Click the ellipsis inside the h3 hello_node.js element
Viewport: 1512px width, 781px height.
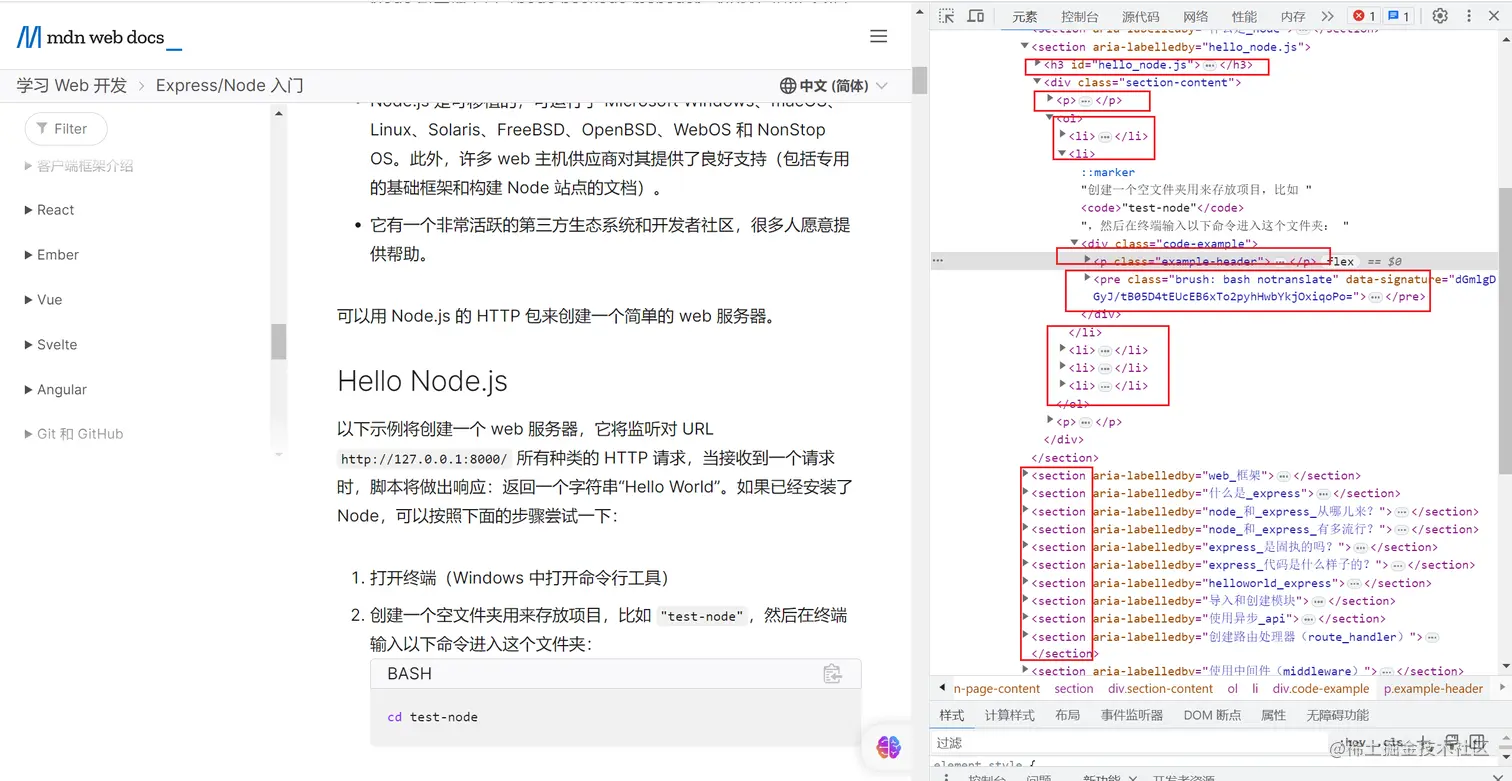pyautogui.click(x=1209, y=65)
